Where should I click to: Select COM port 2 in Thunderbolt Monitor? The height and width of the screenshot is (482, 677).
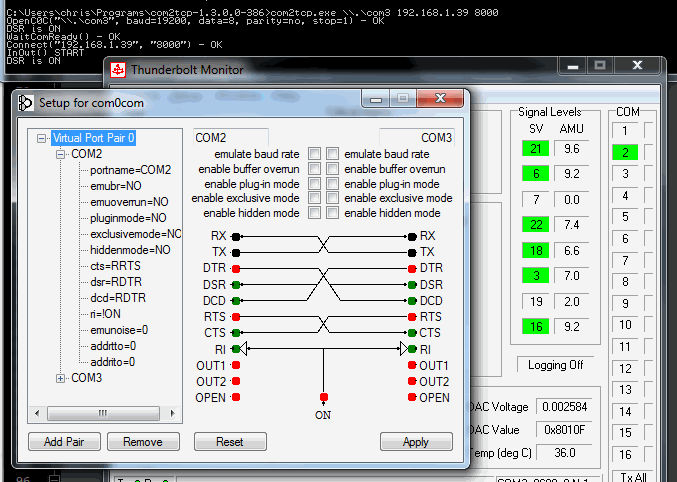click(x=625, y=152)
